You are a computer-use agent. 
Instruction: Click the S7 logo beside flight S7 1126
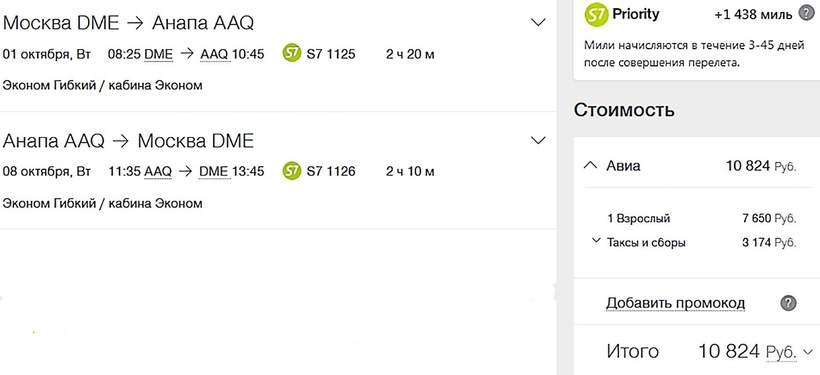coord(292,171)
